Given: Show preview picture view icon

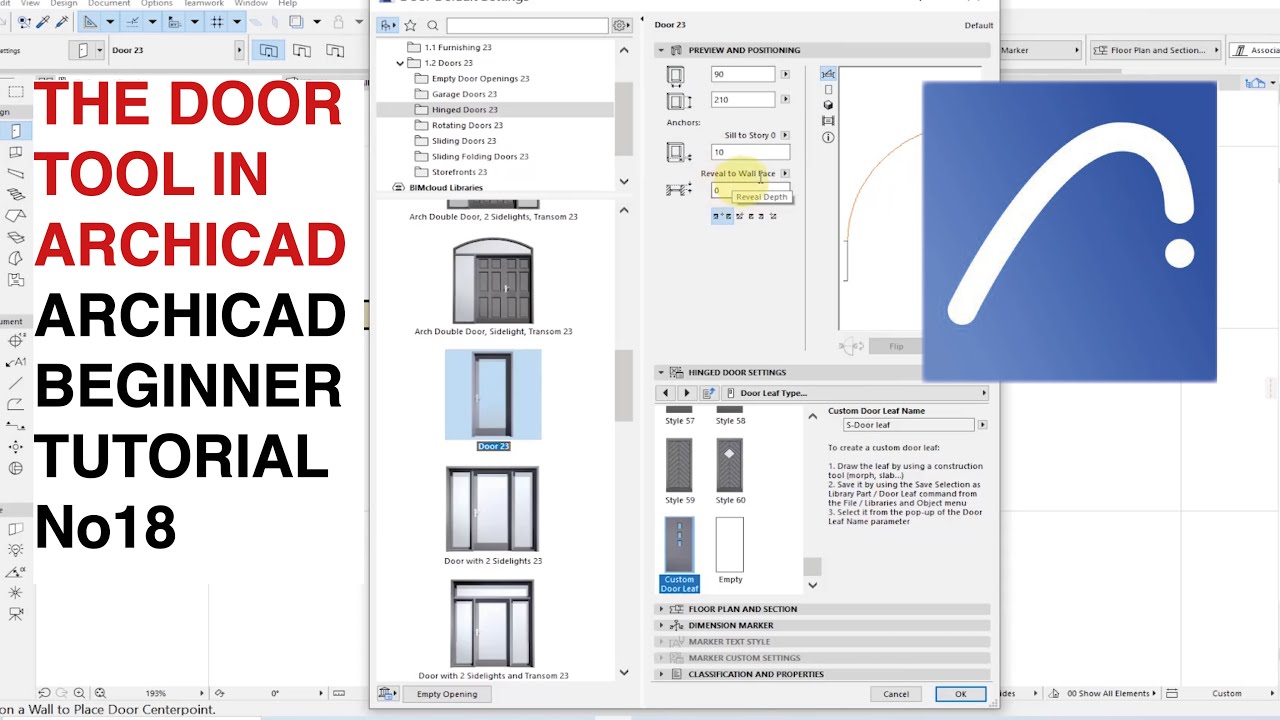Looking at the screenshot, I should click(x=828, y=121).
